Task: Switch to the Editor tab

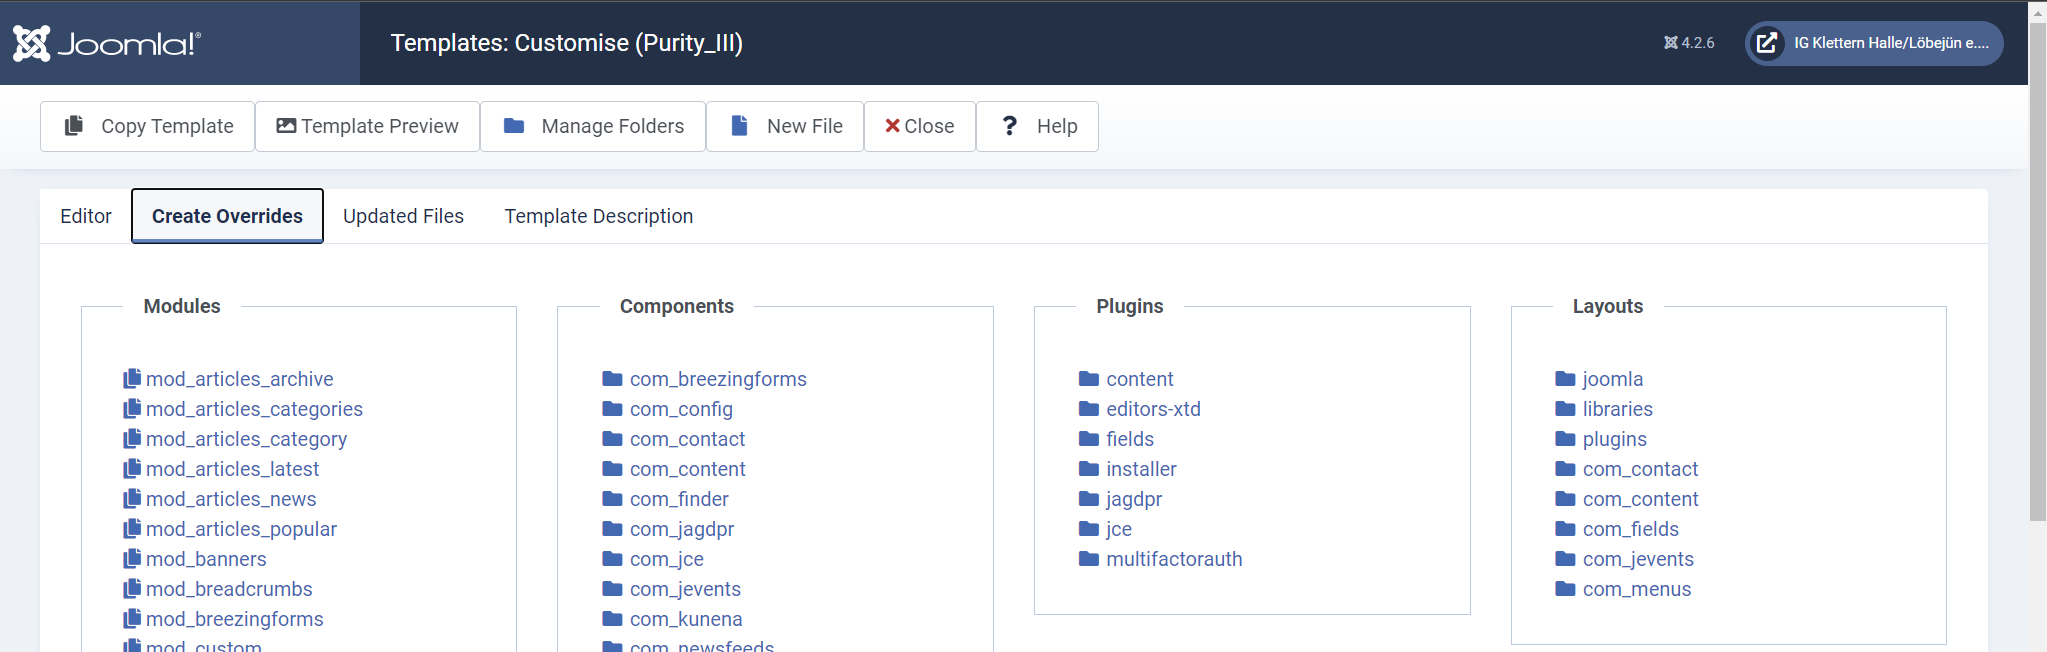Action: coord(86,216)
